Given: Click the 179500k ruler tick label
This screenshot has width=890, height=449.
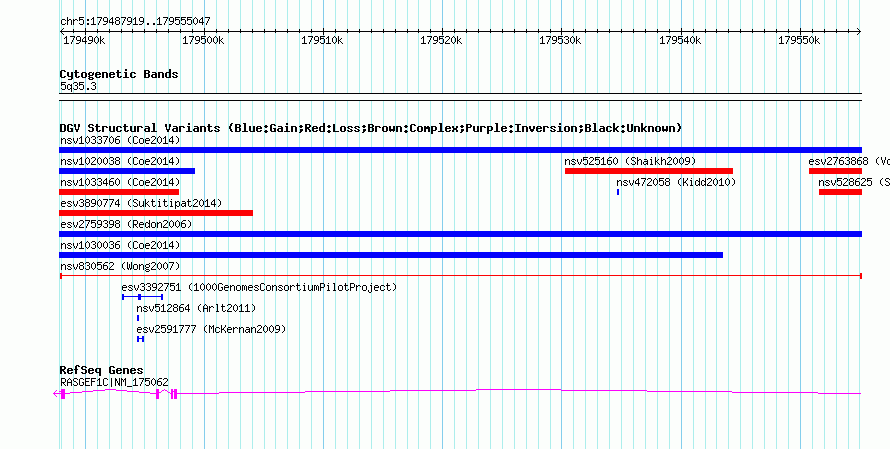Looking at the screenshot, I should (x=203, y=41).
